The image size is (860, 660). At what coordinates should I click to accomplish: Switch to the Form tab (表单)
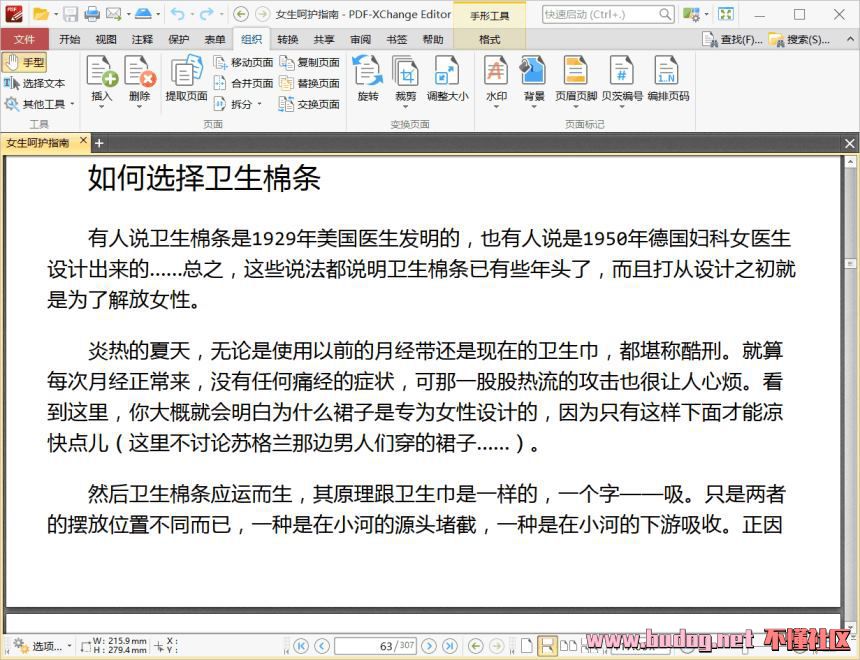click(215, 40)
